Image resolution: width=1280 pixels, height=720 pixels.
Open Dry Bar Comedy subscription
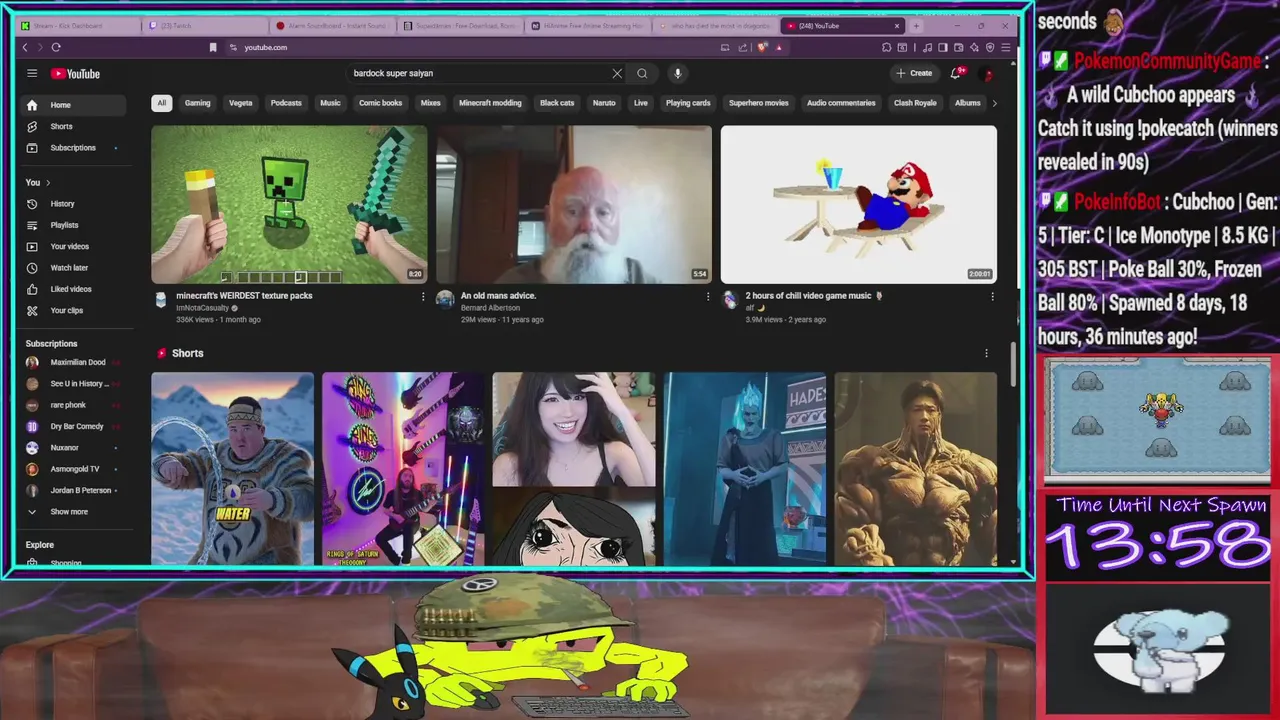[75, 426]
